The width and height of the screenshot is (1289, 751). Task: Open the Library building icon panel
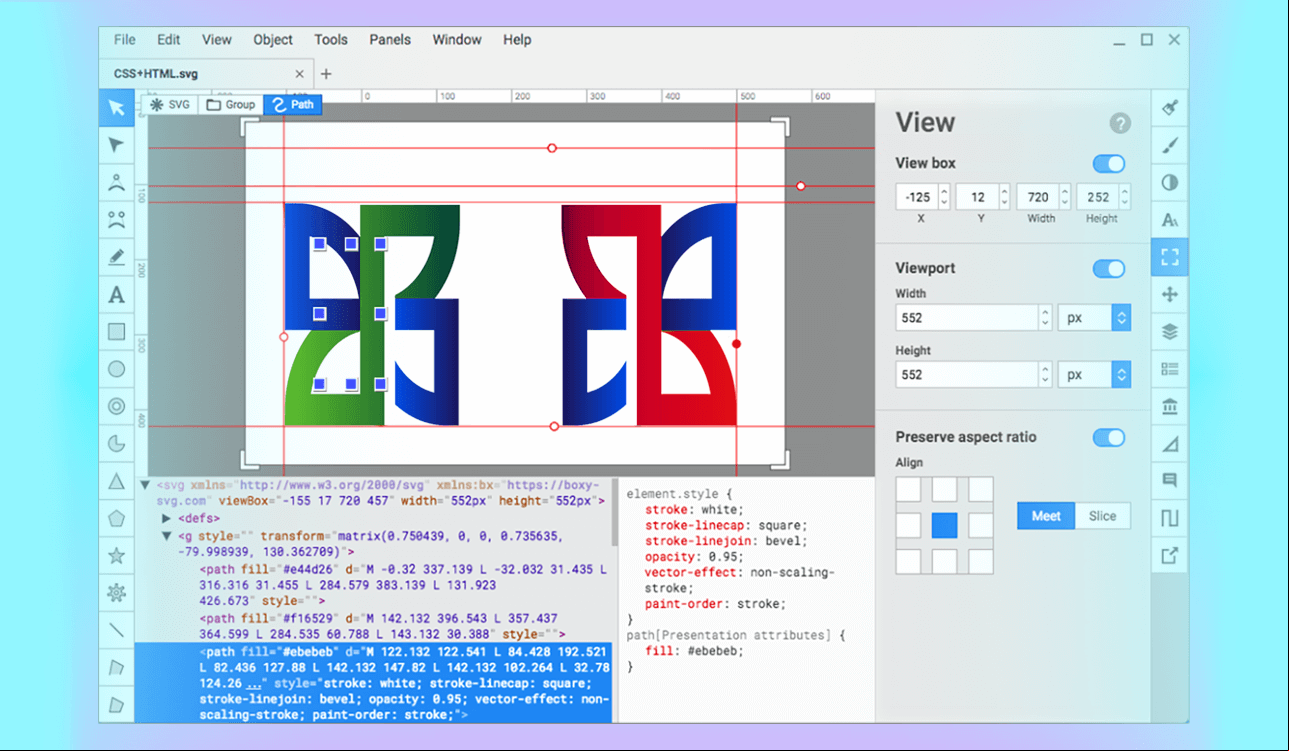coord(1170,406)
